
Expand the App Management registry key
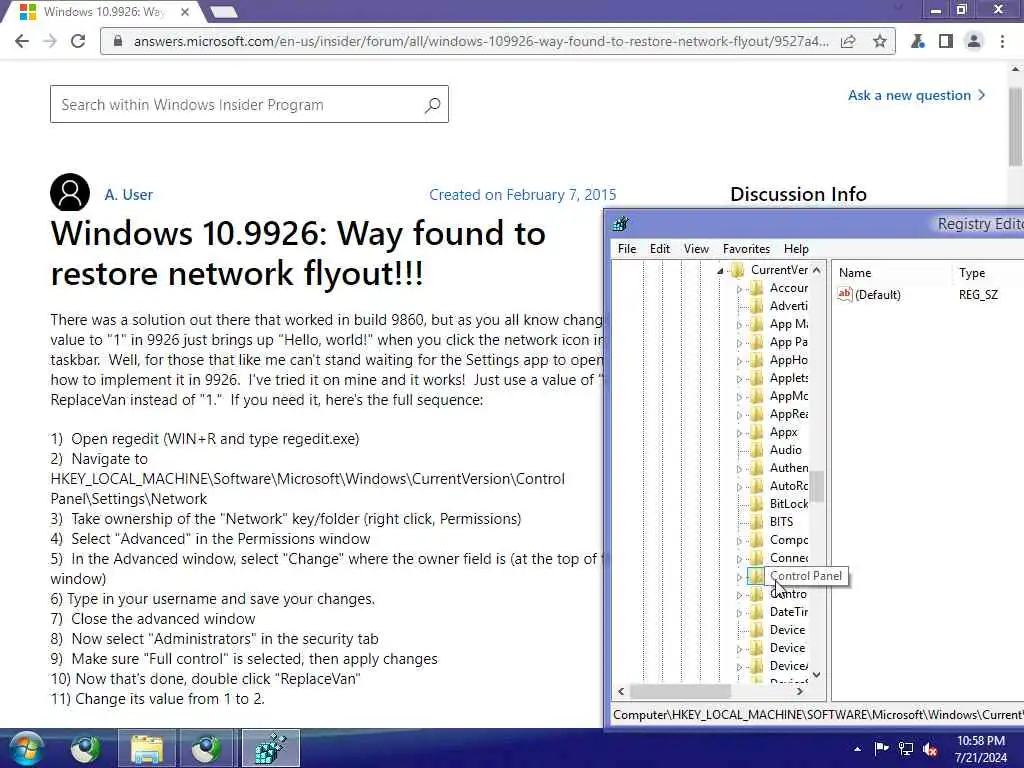point(739,325)
